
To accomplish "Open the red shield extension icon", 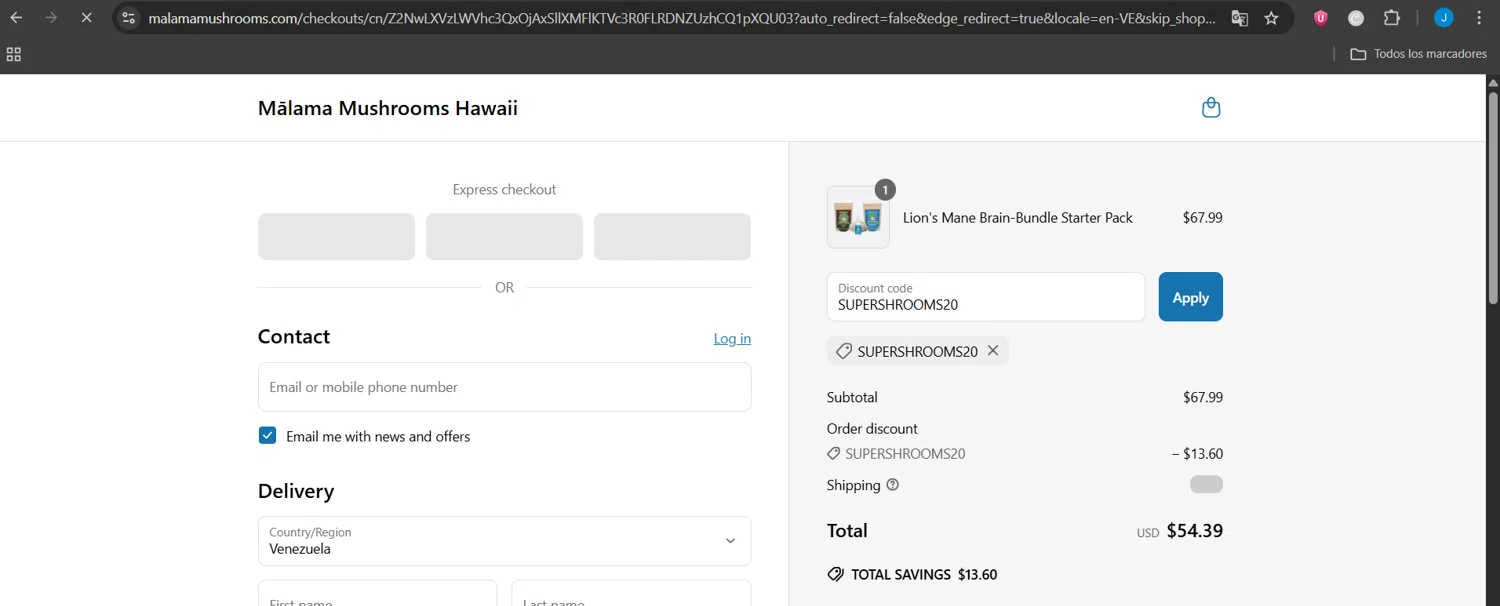I will [x=1320, y=18].
